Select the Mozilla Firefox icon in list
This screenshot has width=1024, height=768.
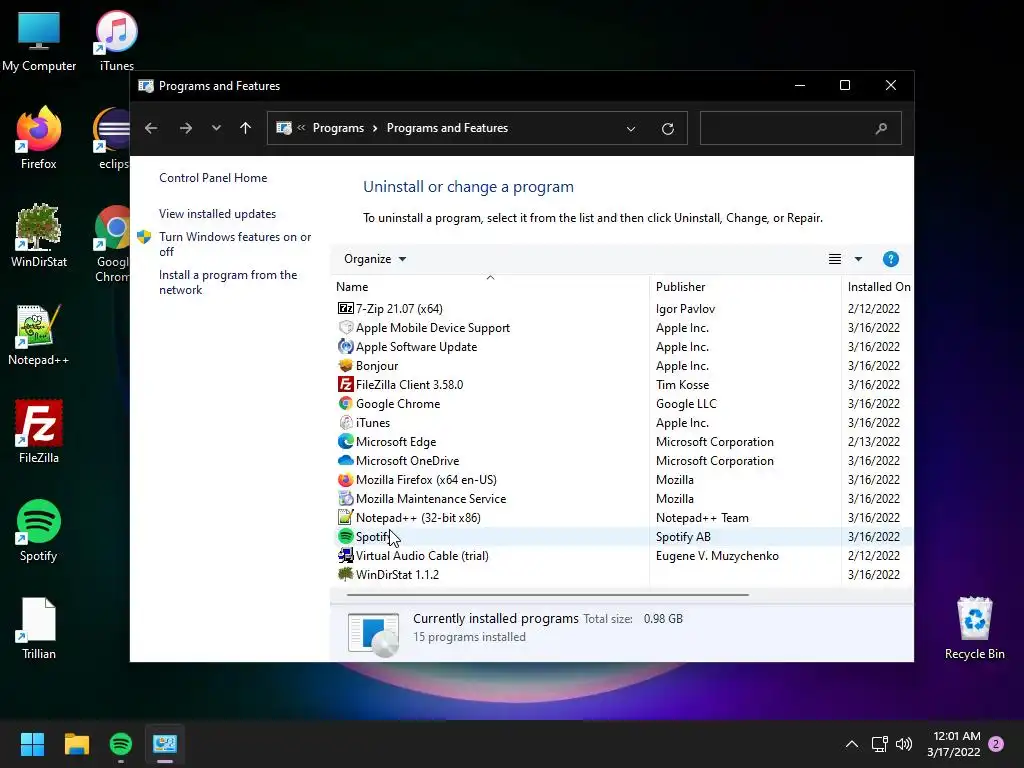(345, 479)
